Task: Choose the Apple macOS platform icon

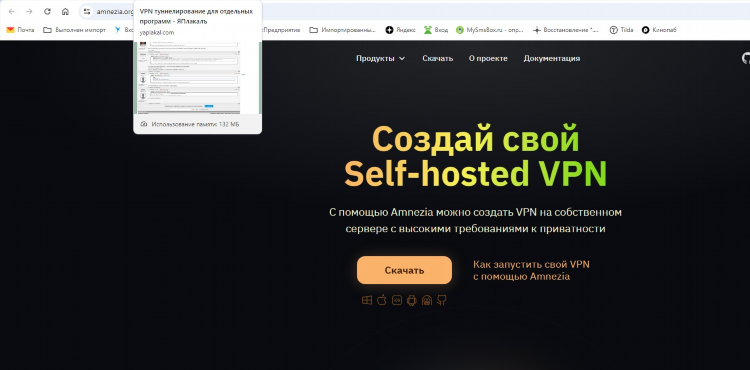Action: tap(382, 300)
